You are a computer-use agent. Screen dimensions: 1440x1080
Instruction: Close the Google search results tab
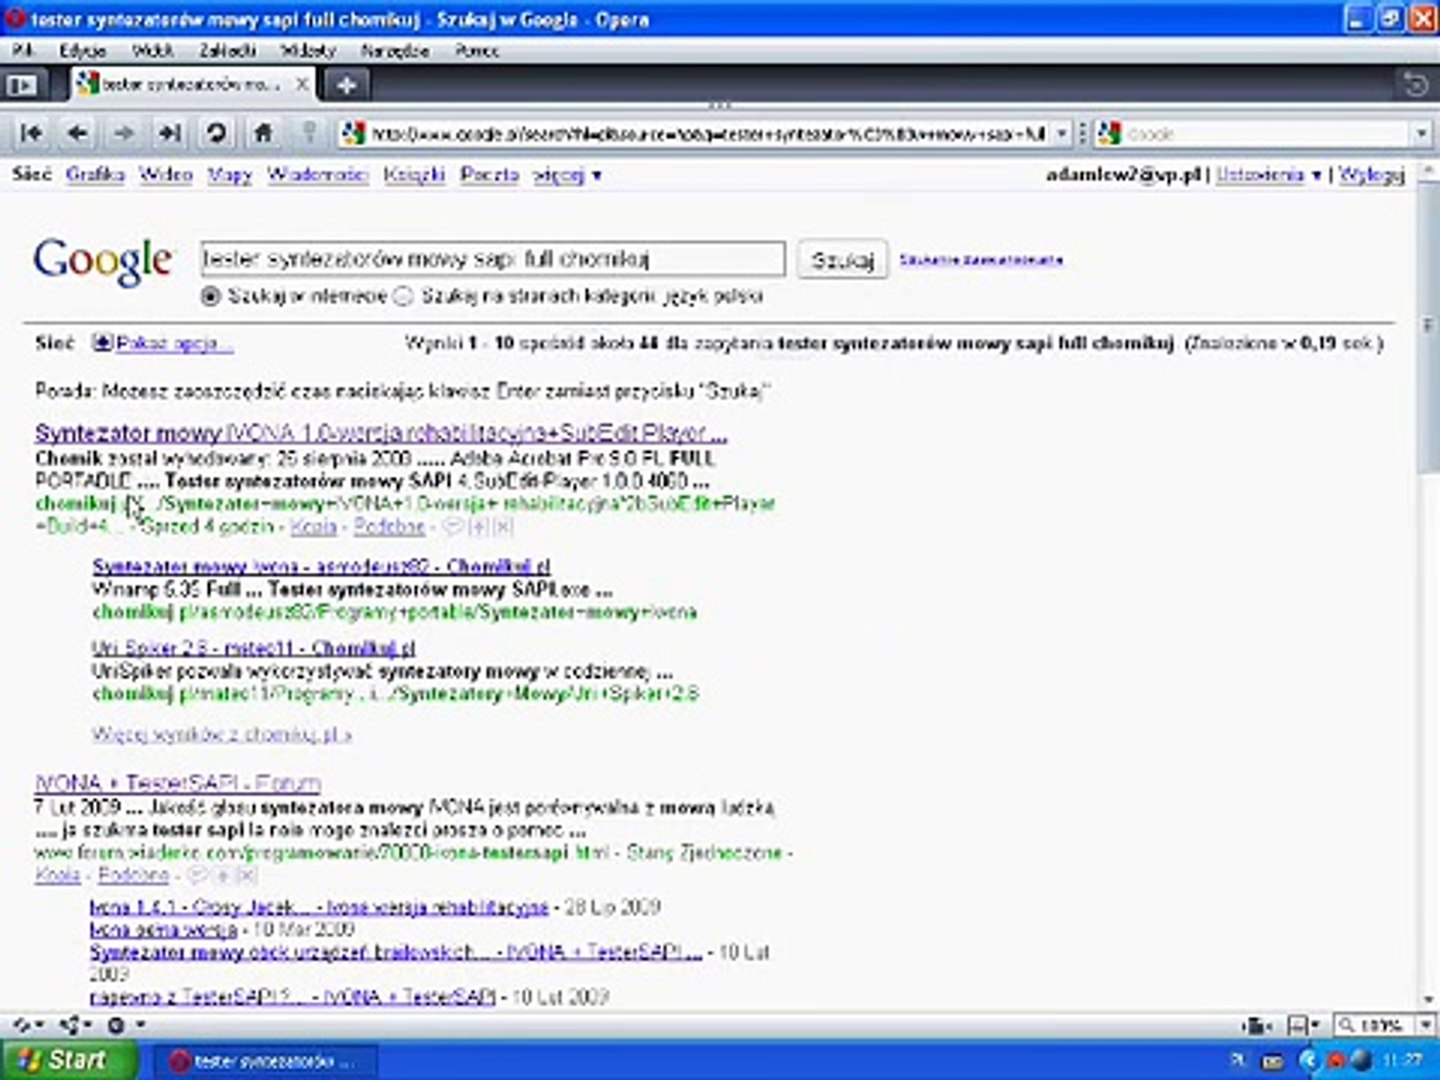coord(301,85)
